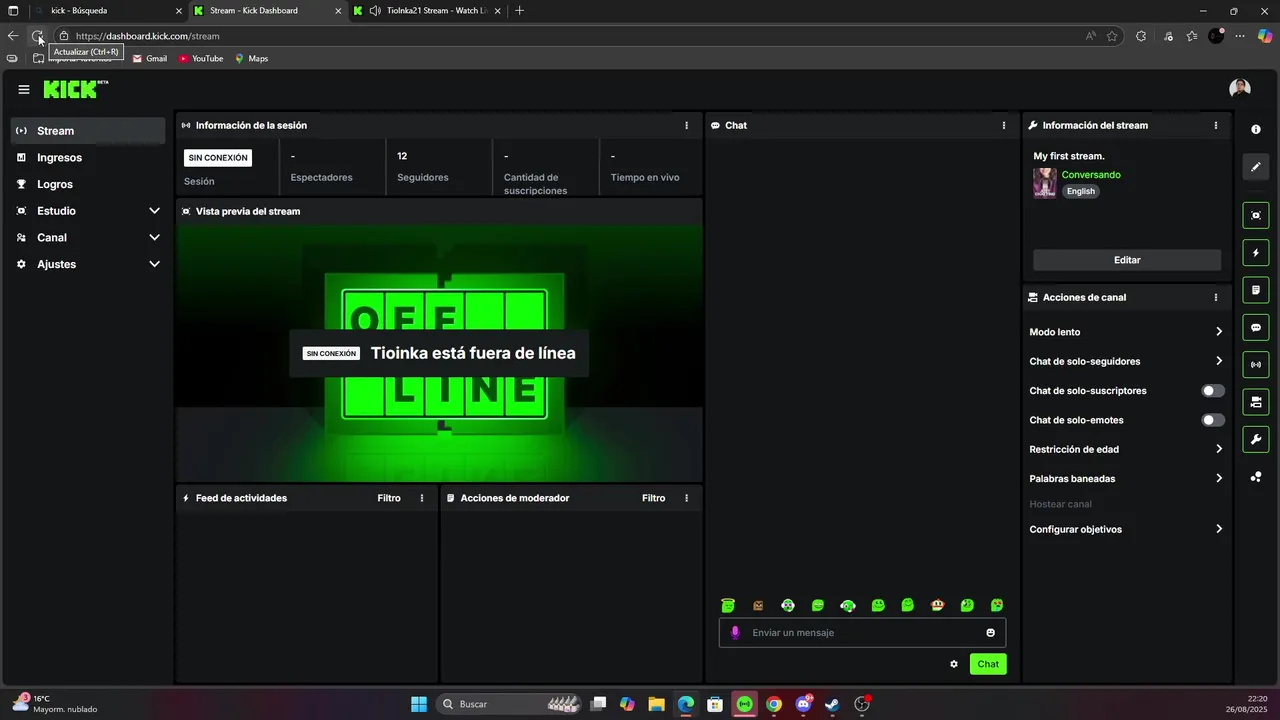
Task: Open options menu of Chat panel
Action: [x=1004, y=125]
